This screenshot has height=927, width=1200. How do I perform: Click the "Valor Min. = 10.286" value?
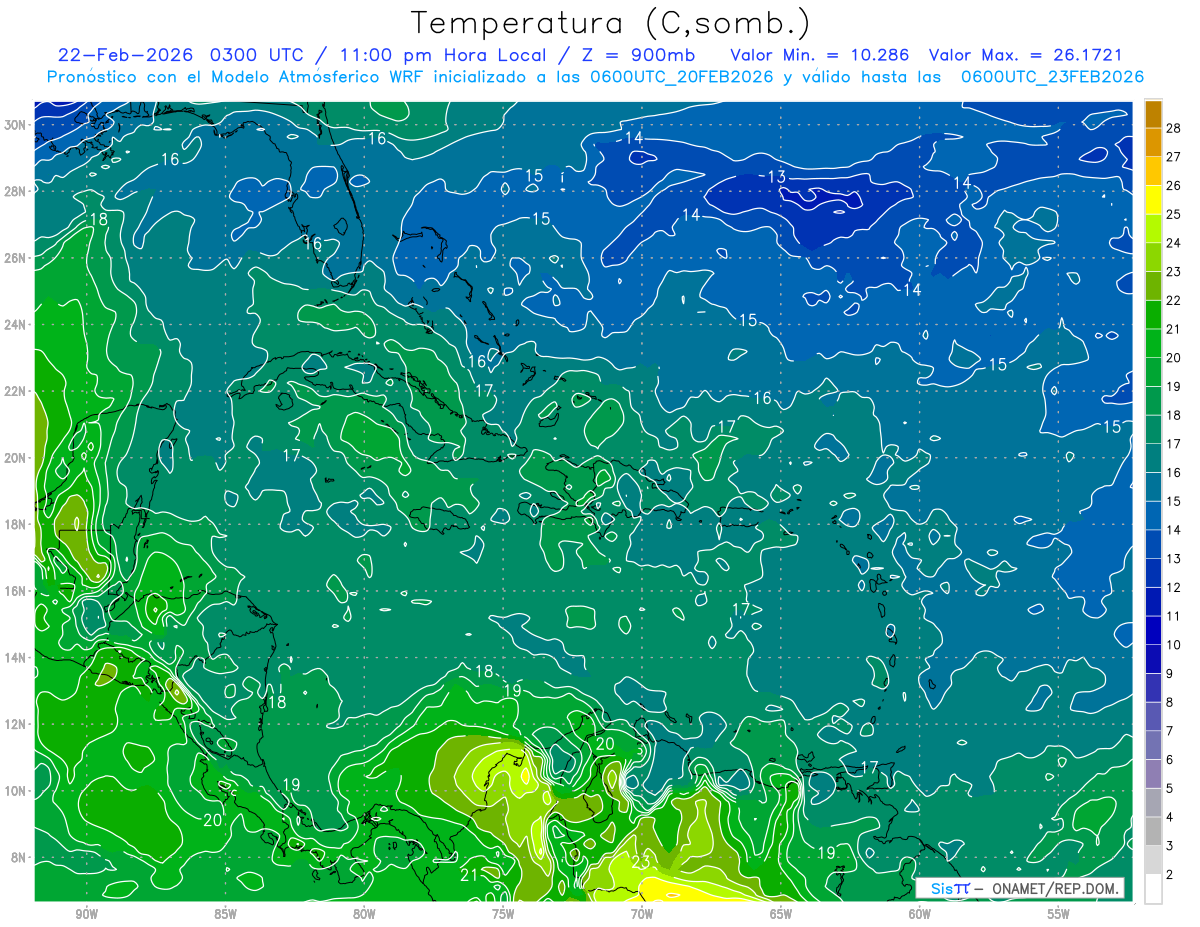(820, 55)
